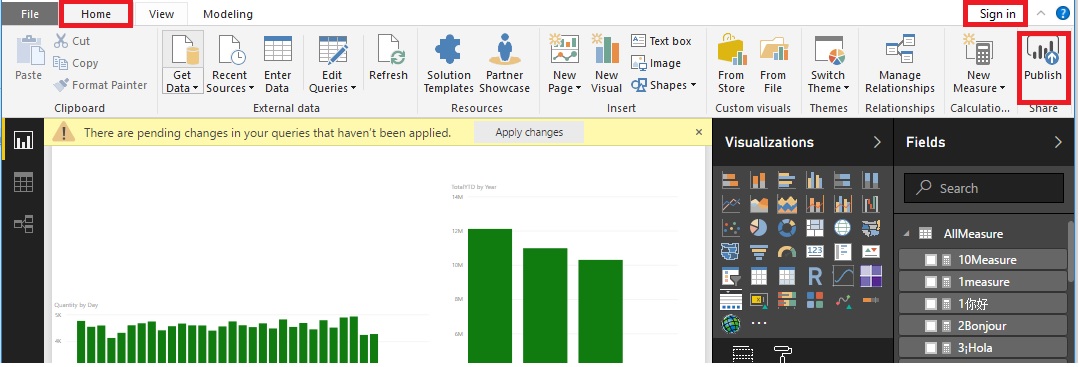The height and width of the screenshot is (367, 1079).
Task: Open the Shapes dropdown
Action: [x=664, y=85]
